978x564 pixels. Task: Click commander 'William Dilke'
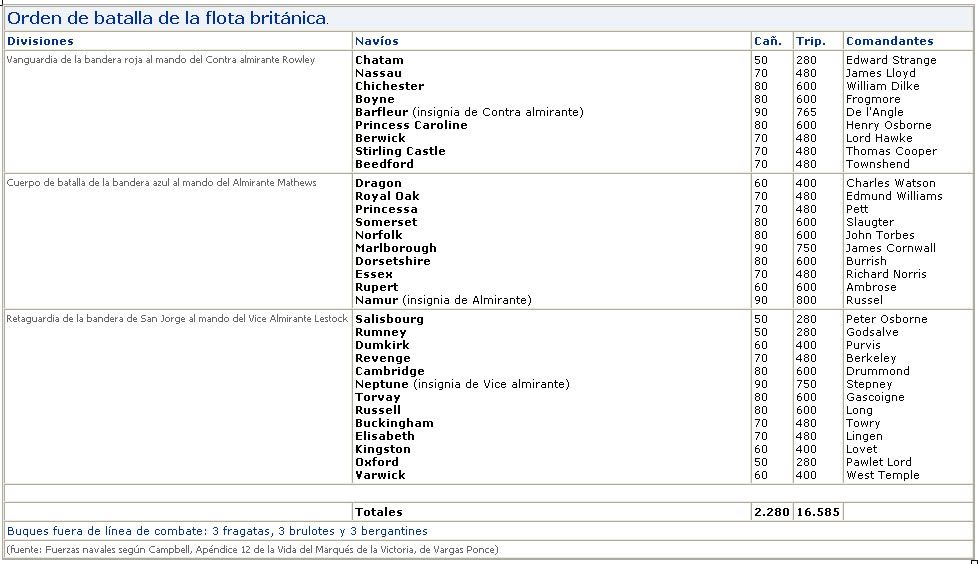[883, 86]
